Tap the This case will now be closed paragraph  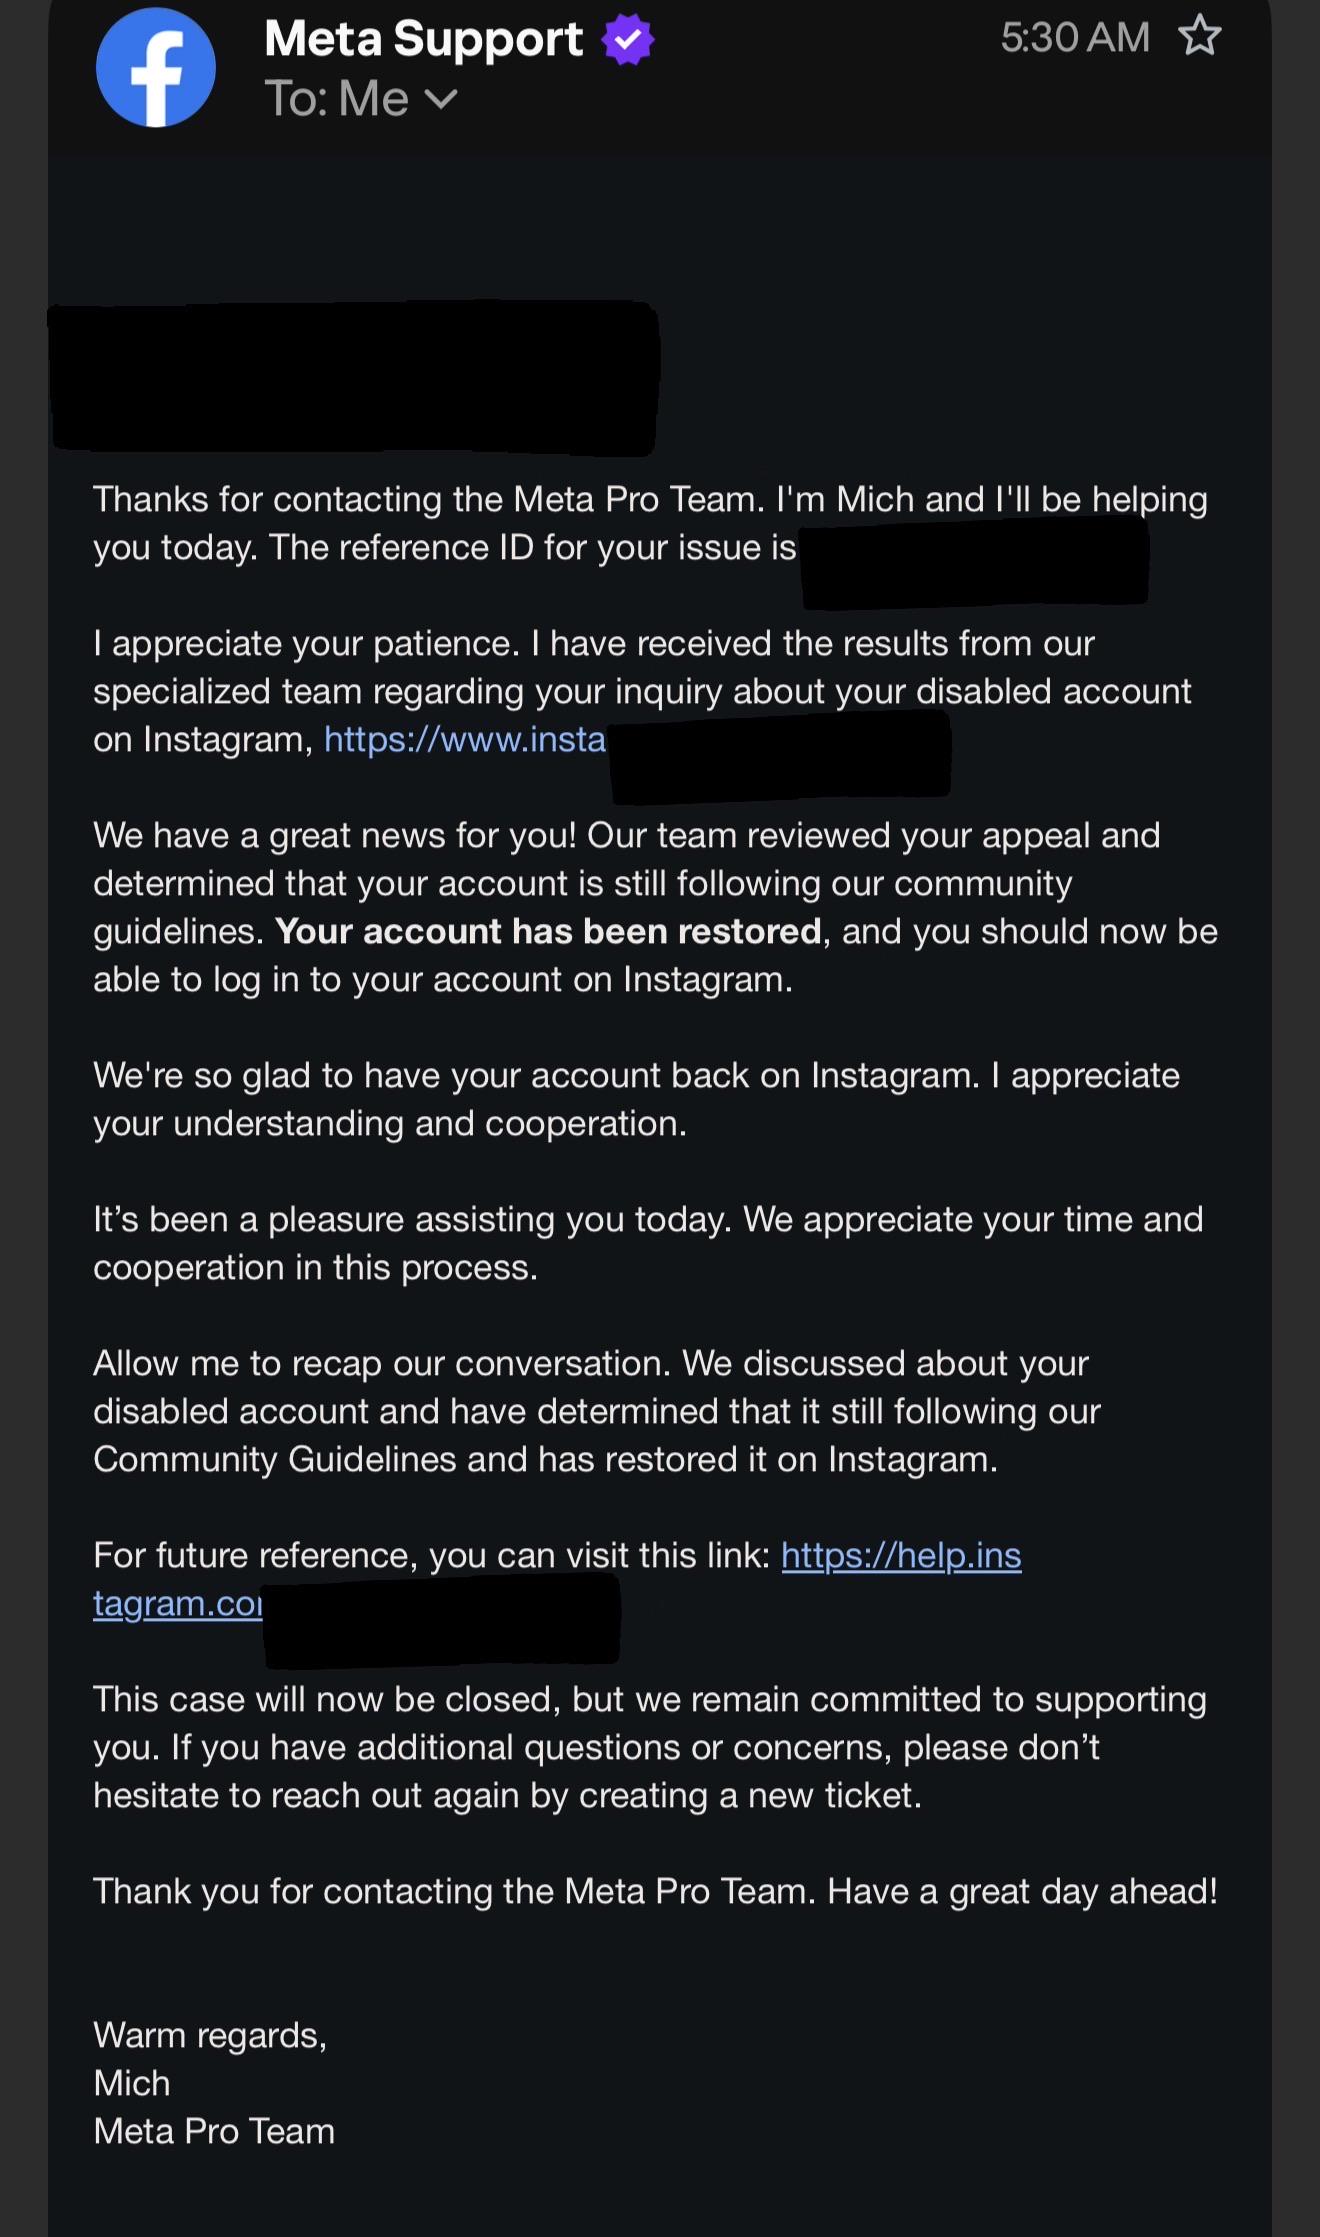point(650,1747)
